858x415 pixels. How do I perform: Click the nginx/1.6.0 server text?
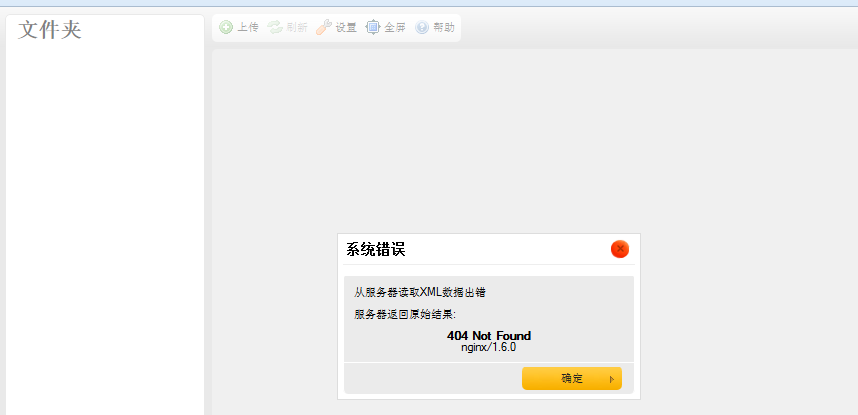(489, 347)
